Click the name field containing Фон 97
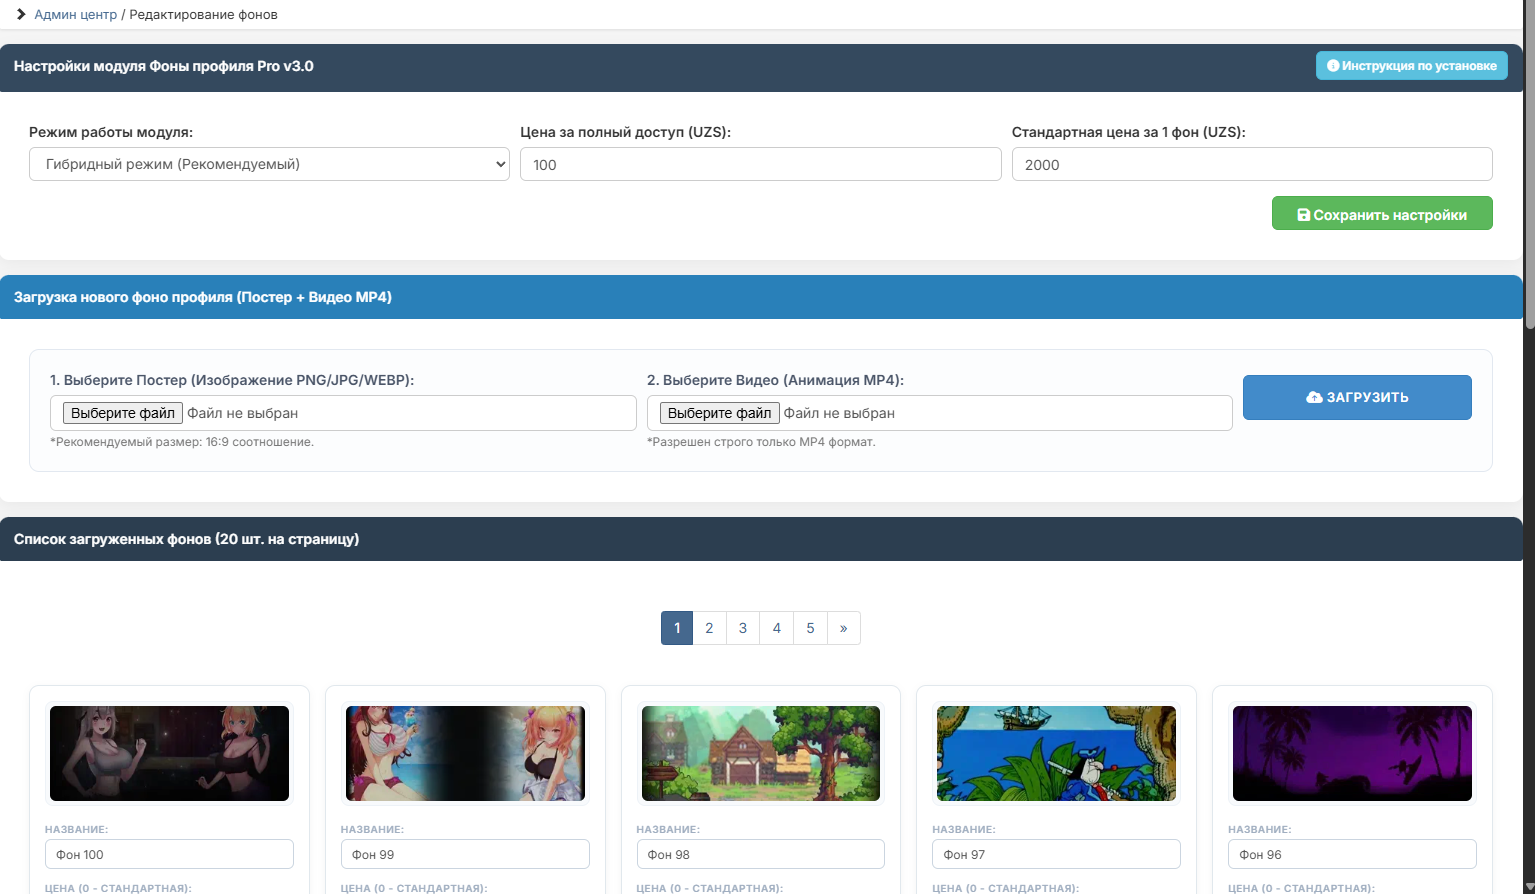This screenshot has height=894, width=1535. 1056,854
